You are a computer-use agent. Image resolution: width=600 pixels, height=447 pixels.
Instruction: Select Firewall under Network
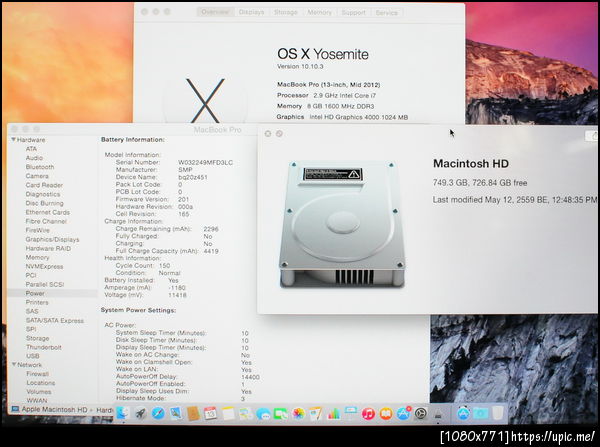[x=38, y=374]
